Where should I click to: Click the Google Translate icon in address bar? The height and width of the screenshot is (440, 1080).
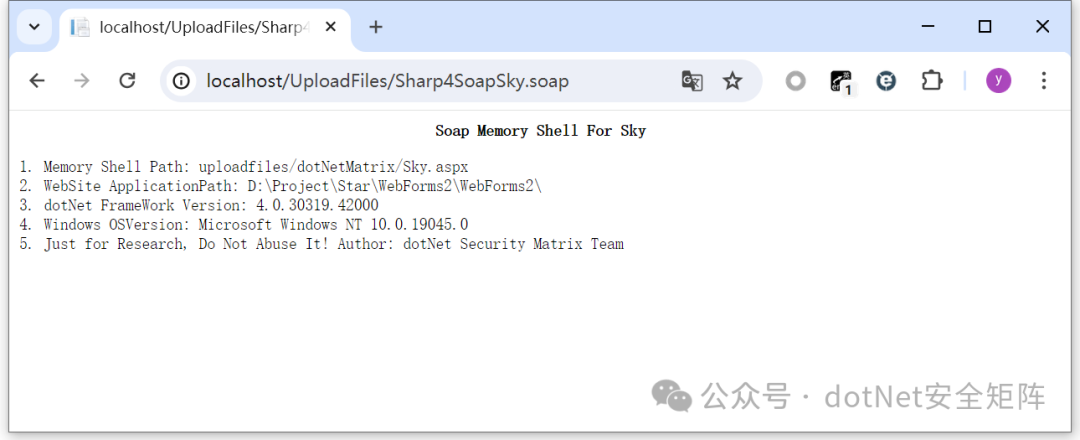(692, 81)
